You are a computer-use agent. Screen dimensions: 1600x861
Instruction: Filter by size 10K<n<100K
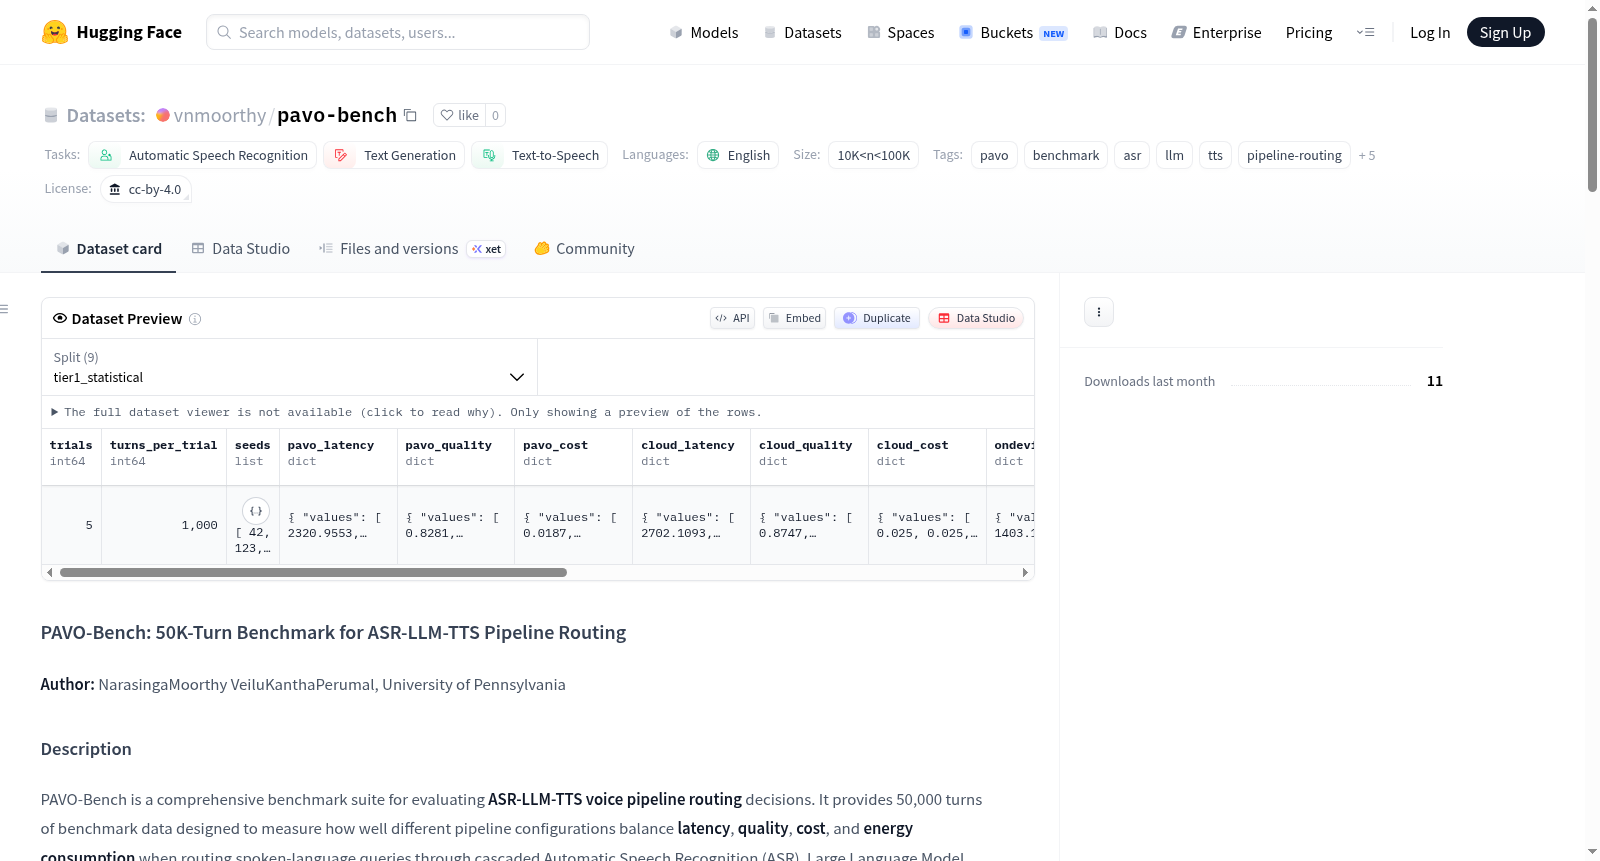(x=874, y=155)
